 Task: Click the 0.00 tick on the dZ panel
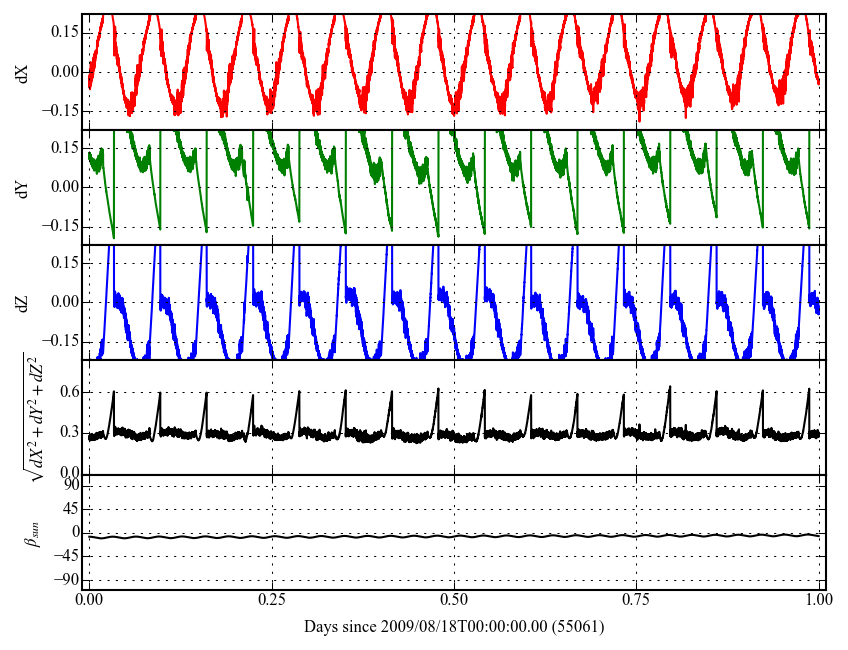pyautogui.click(x=64, y=302)
